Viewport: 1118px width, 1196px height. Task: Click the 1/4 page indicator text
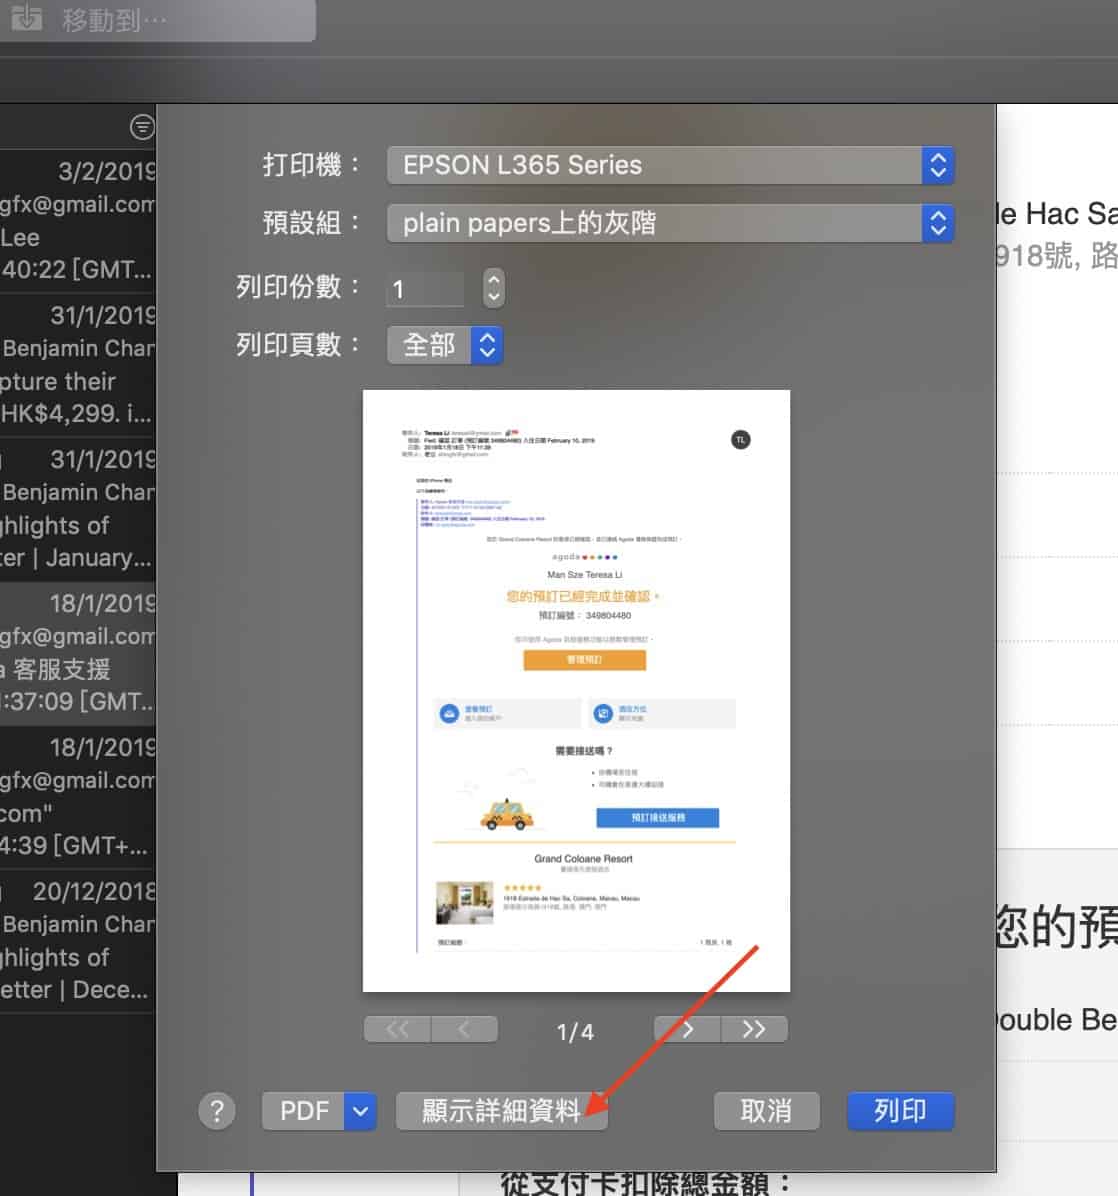pos(575,1032)
